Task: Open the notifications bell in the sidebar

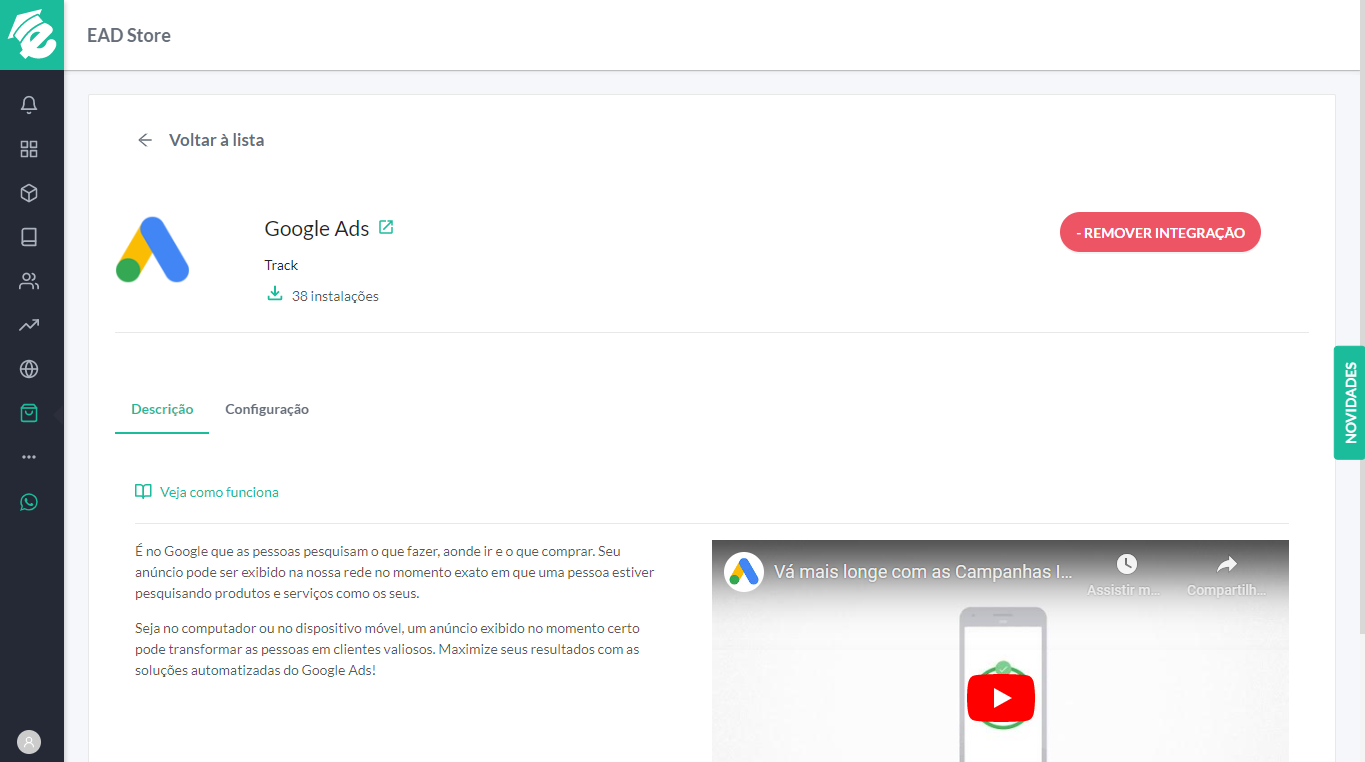Action: click(x=29, y=105)
